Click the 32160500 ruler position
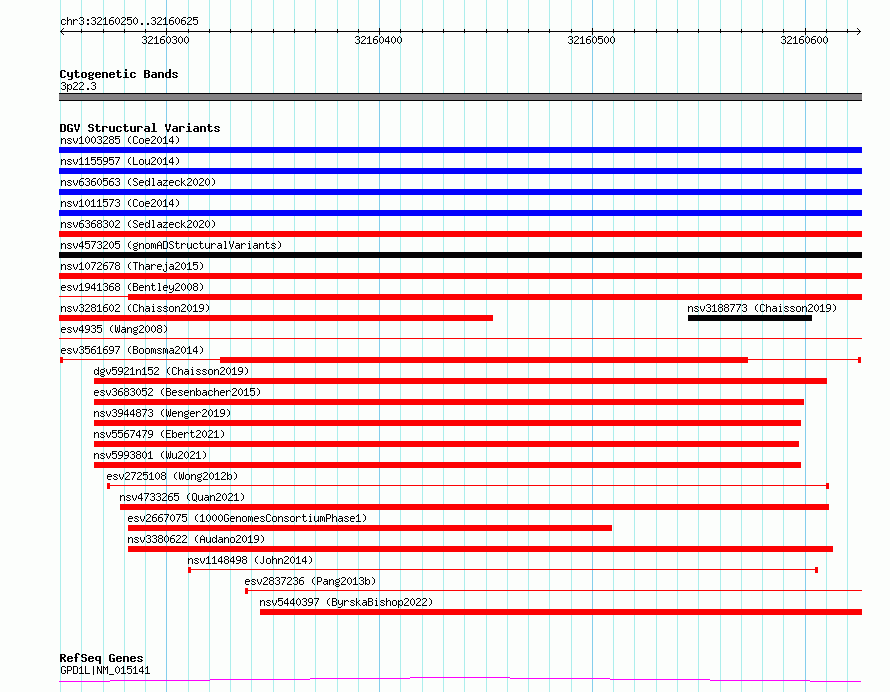 pyautogui.click(x=591, y=40)
